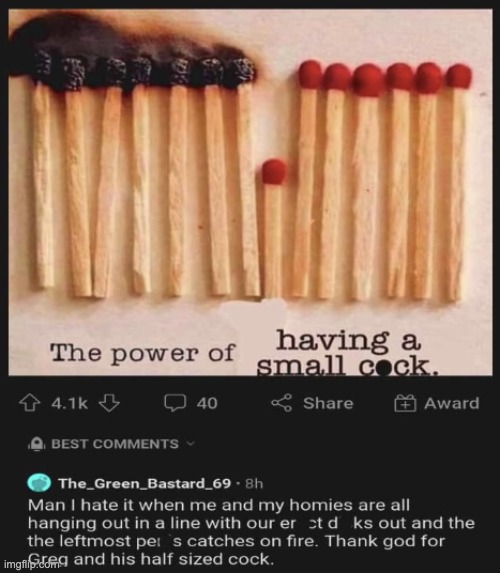Click the Share label
500x573 pixels.
click(x=328, y=403)
